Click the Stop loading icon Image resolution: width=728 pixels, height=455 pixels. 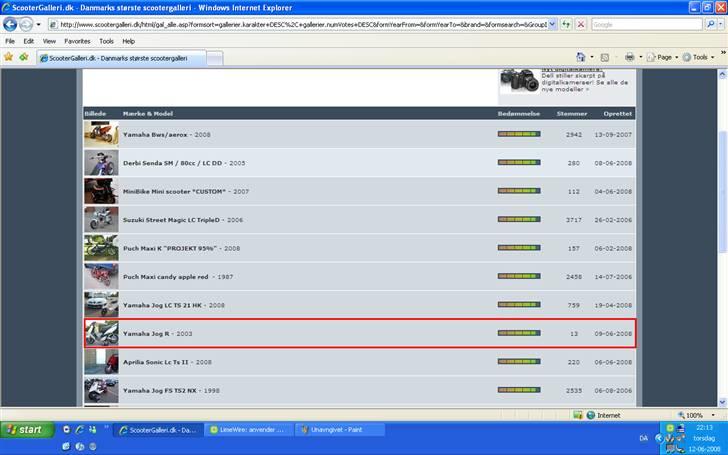click(x=581, y=24)
